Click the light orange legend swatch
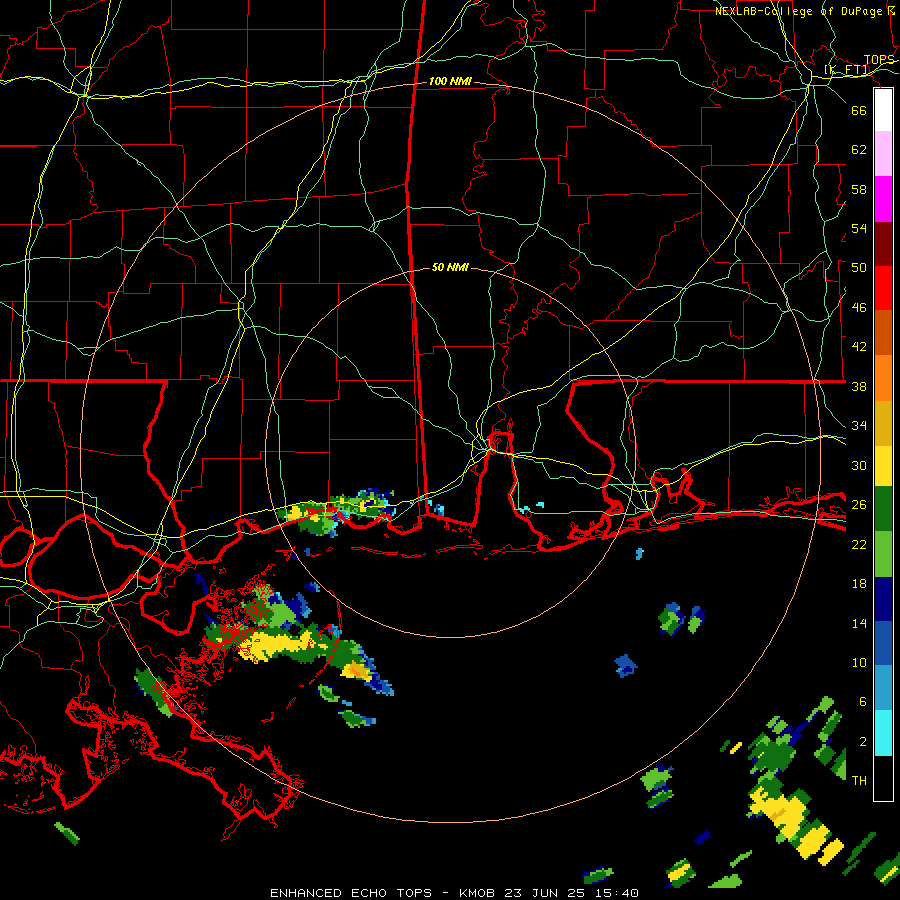The image size is (900, 900). 883,377
